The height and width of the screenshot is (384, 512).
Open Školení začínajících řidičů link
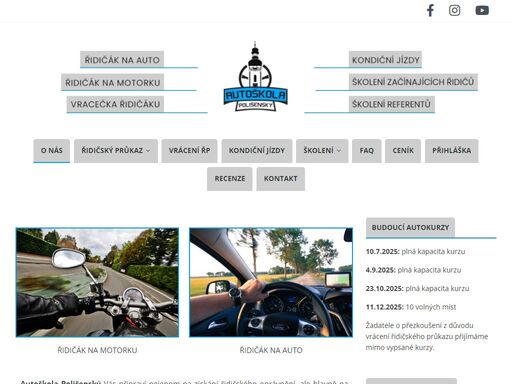pos(413,82)
